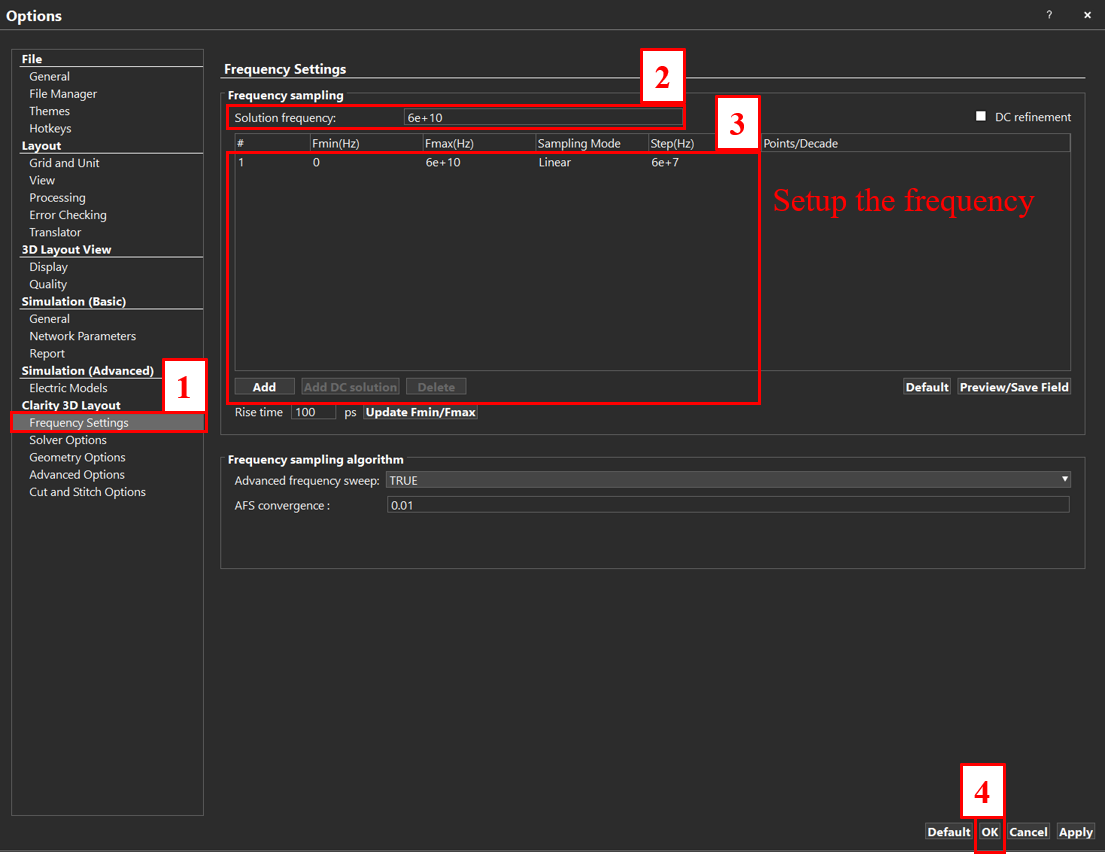Open Display under 3D Layout View

click(48, 266)
